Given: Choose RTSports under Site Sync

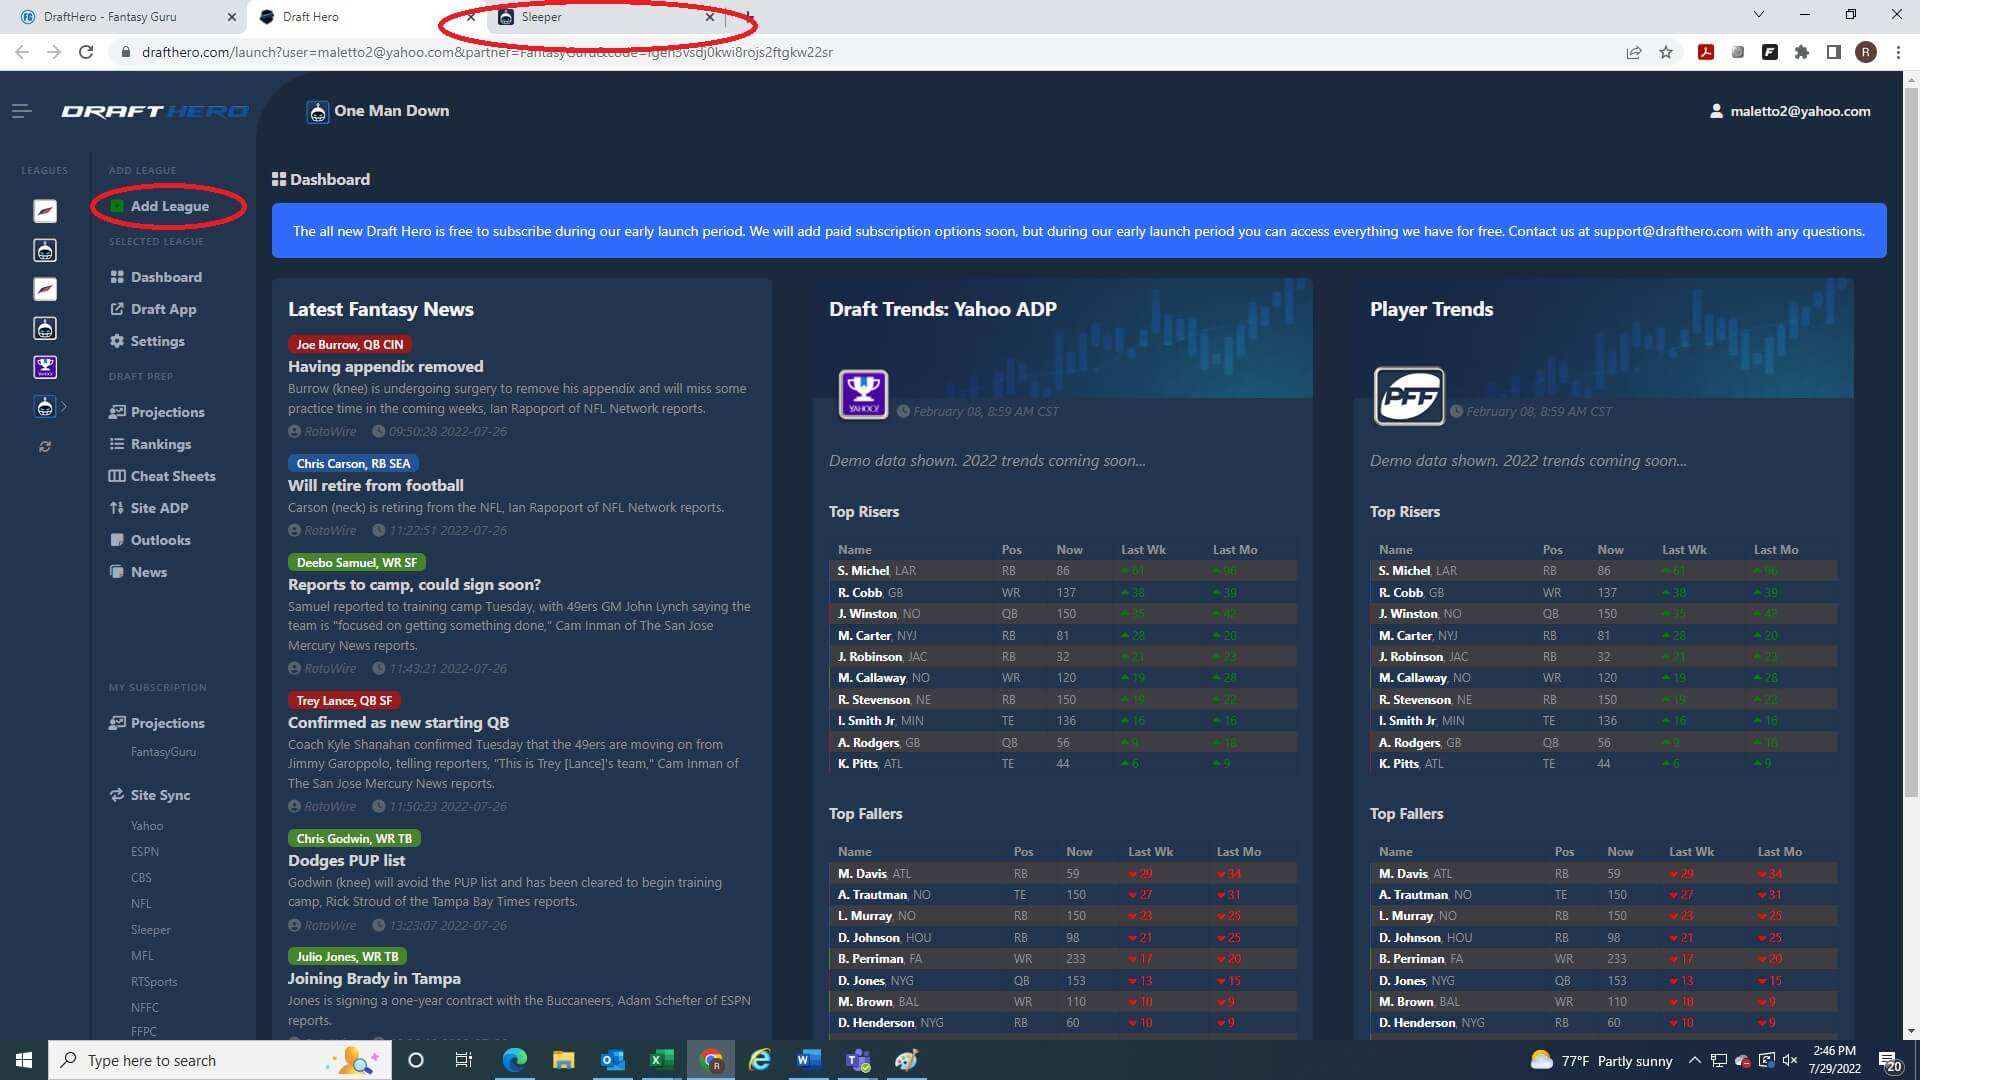Looking at the screenshot, I should click(x=154, y=982).
